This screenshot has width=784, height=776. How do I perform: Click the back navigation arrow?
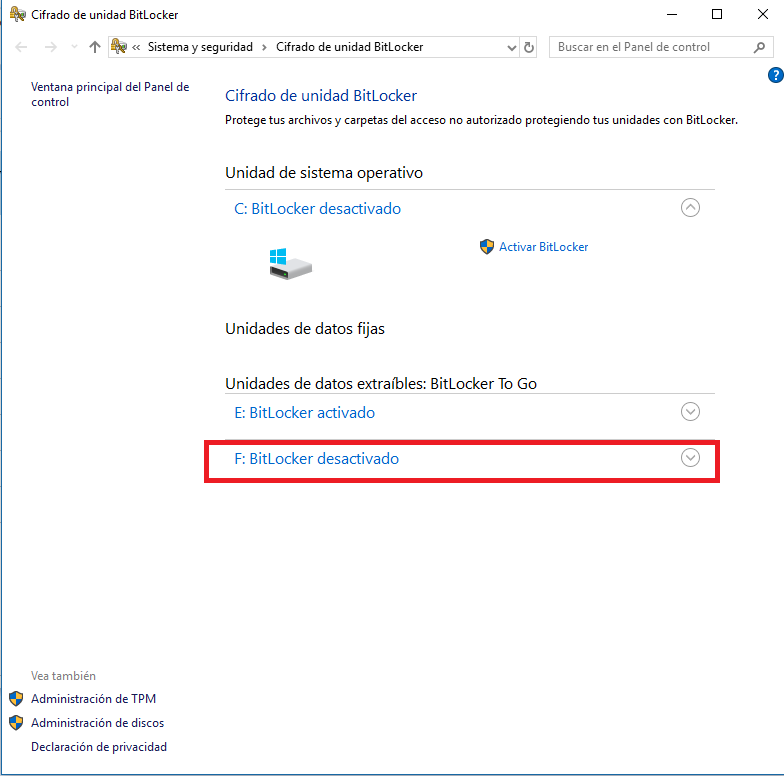(22, 47)
